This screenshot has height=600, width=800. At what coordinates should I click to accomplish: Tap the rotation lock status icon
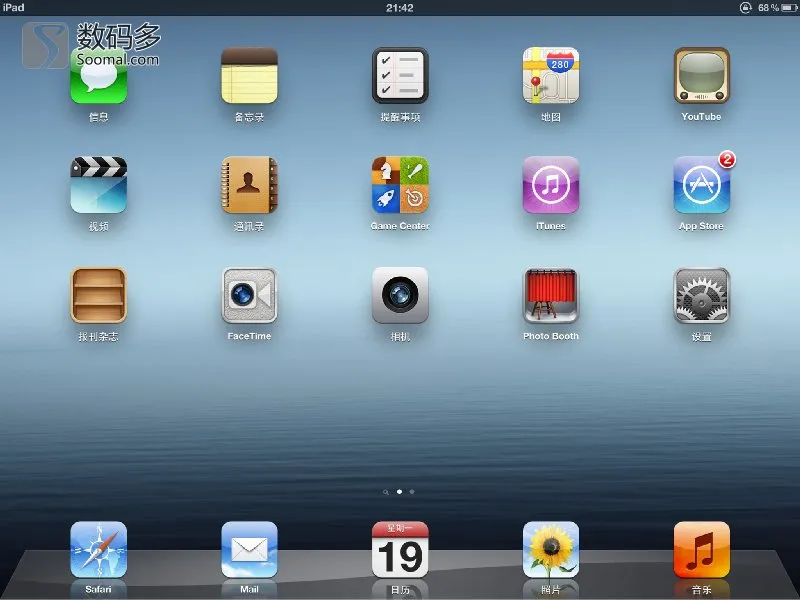pos(745,8)
